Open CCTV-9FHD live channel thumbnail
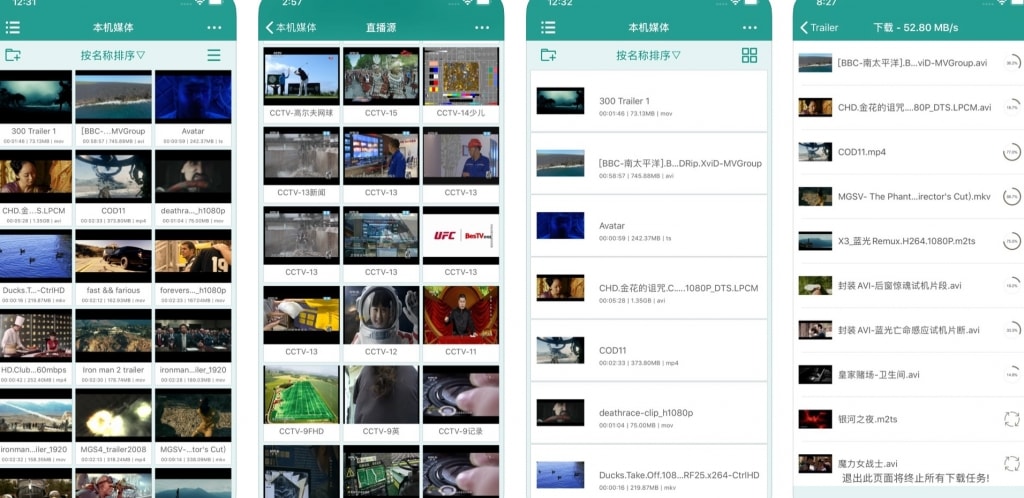This screenshot has width=1024, height=498. tap(302, 395)
